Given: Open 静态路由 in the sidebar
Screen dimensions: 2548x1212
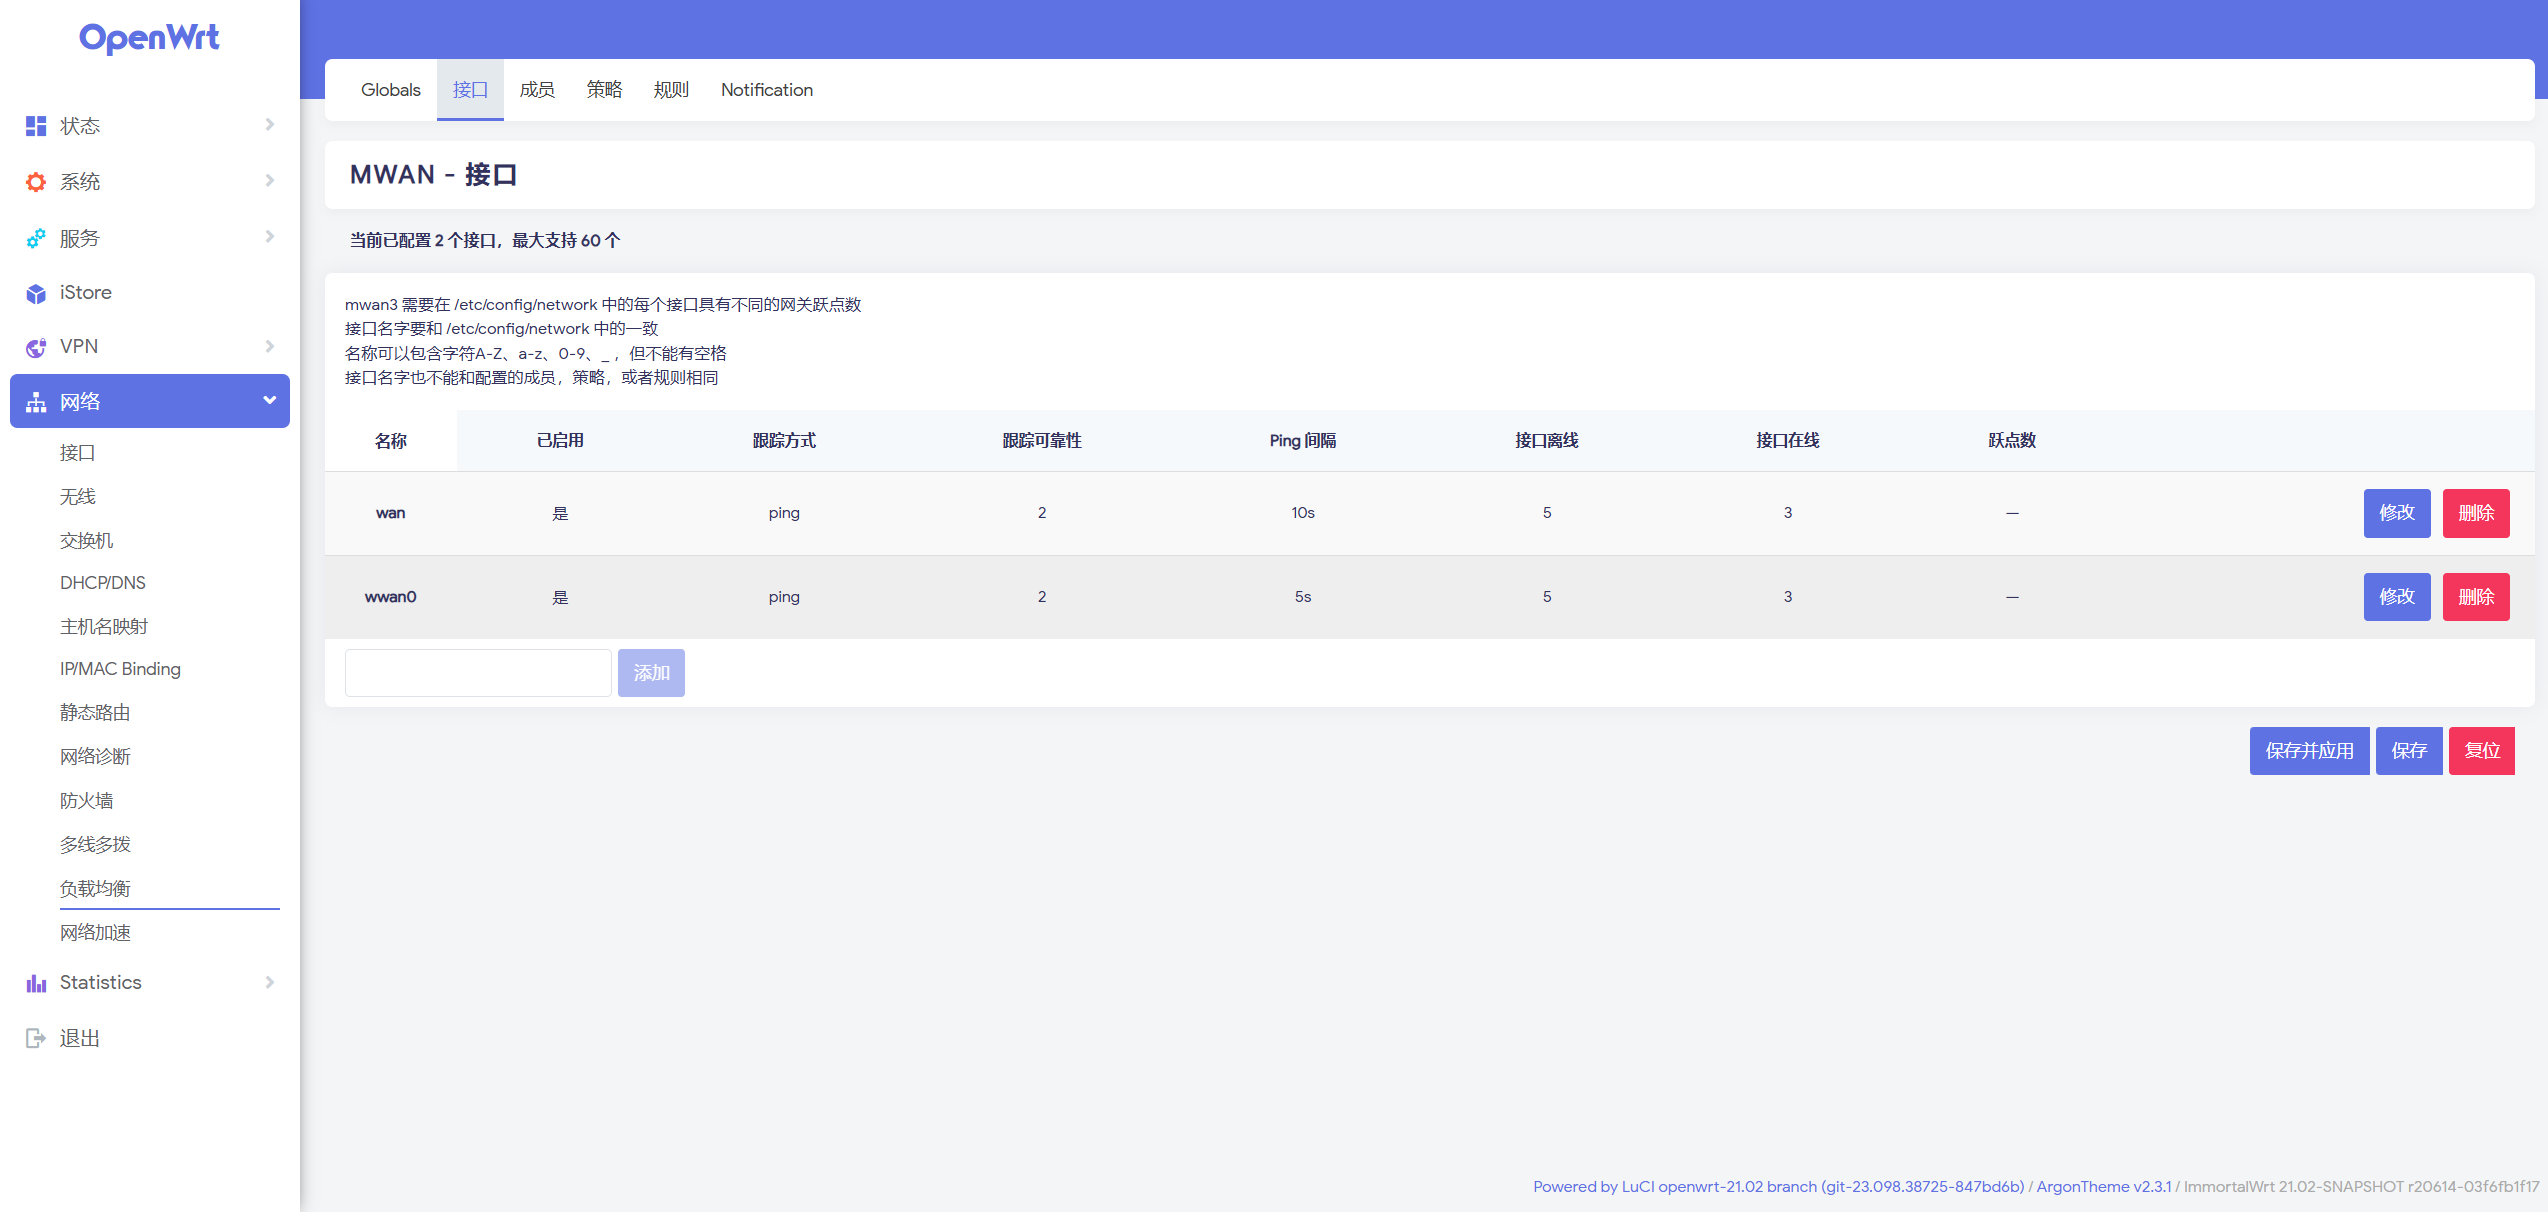Looking at the screenshot, I should [95, 713].
